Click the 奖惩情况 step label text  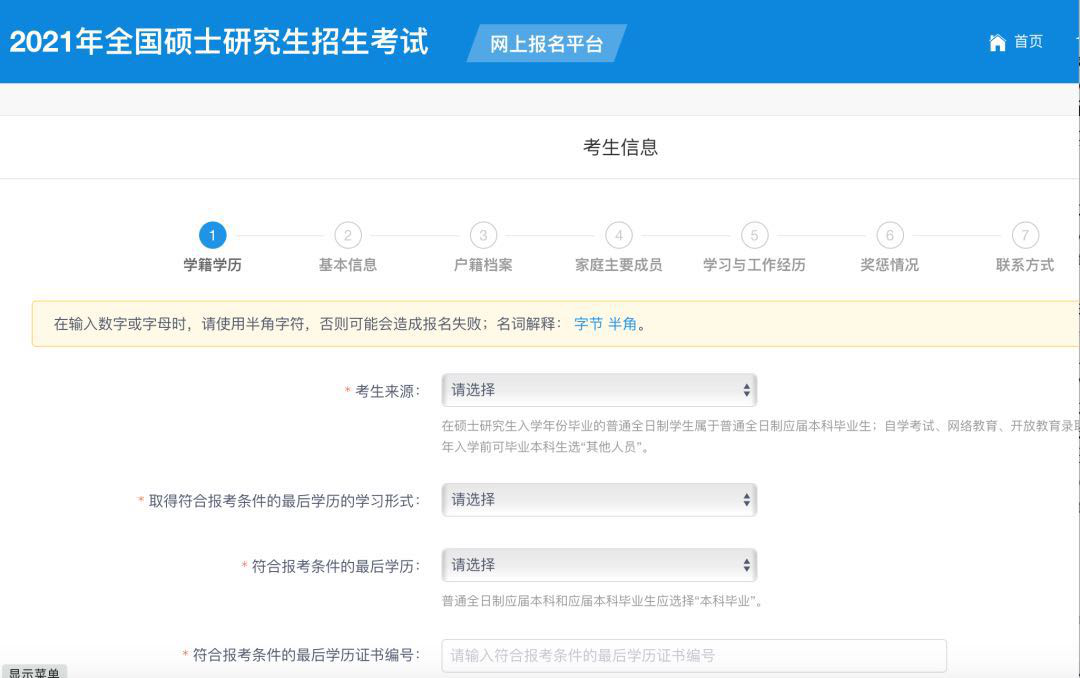pyautogui.click(x=889, y=263)
